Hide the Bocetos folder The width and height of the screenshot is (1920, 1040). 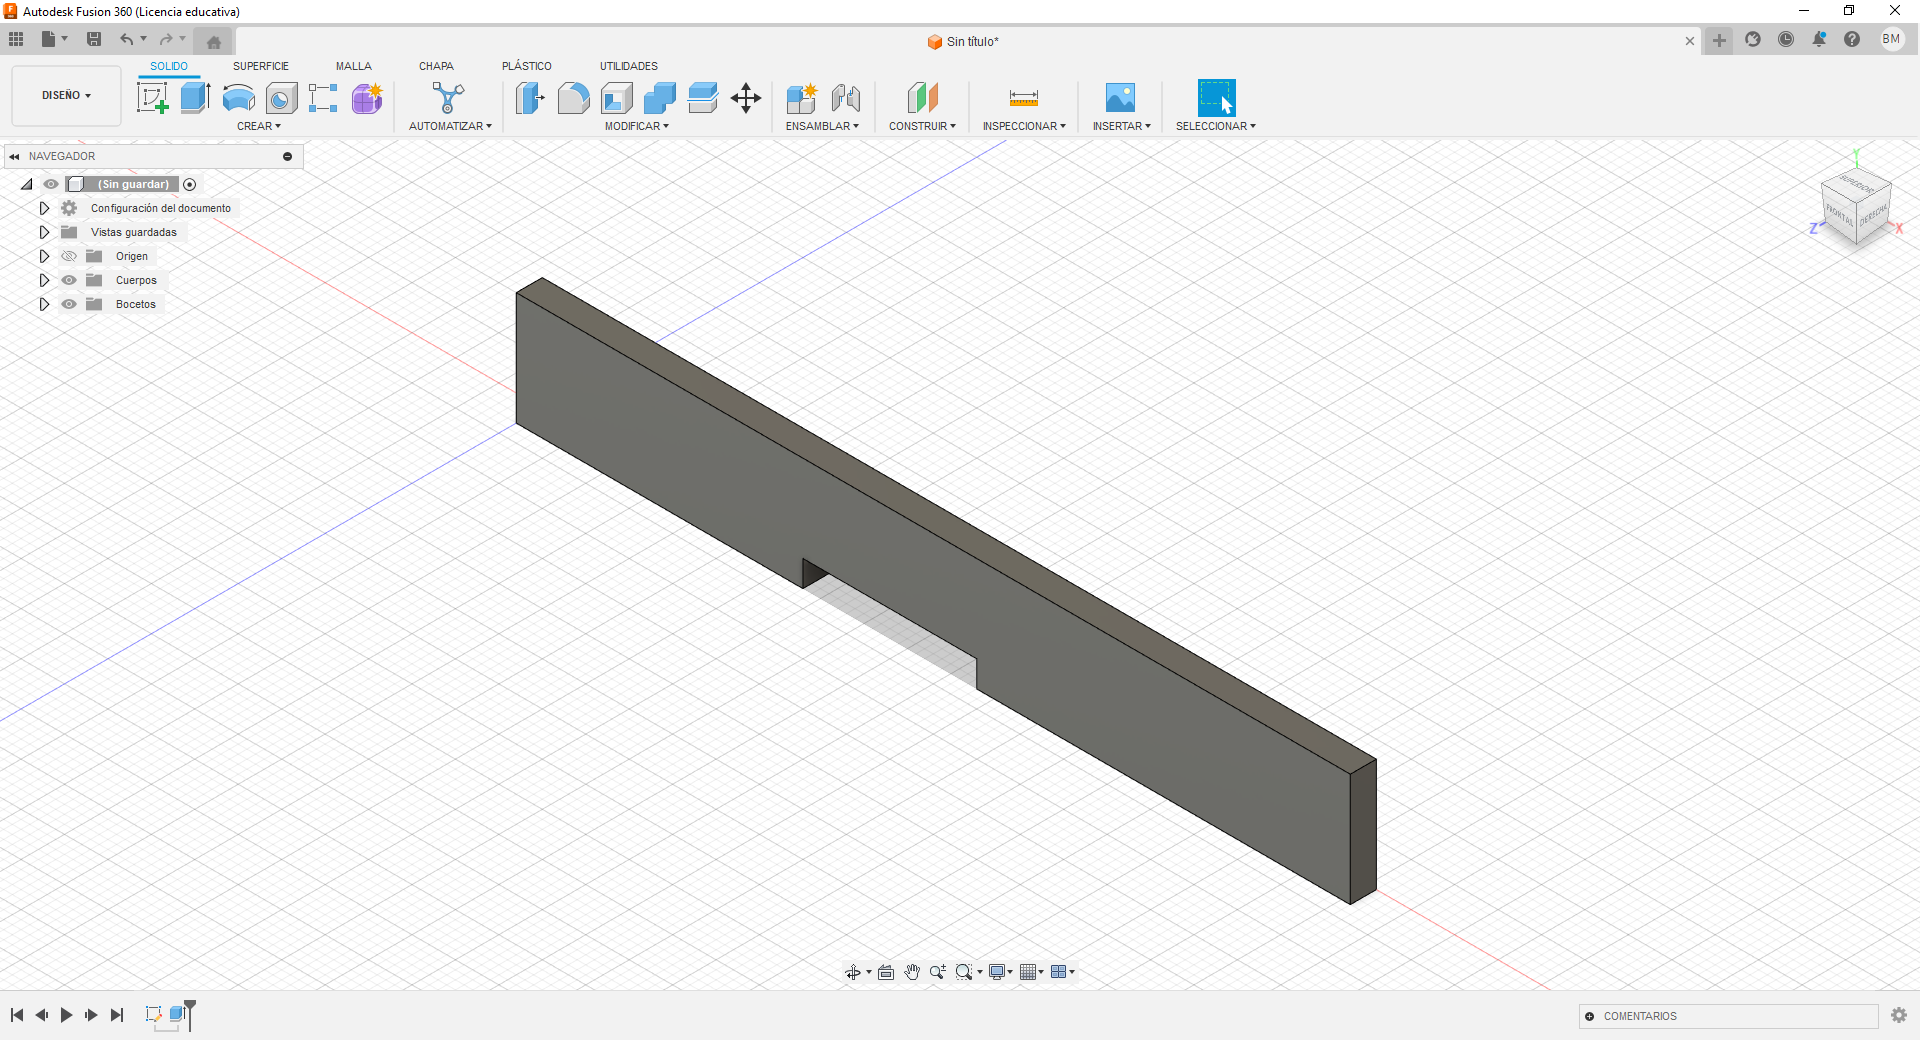click(68, 304)
